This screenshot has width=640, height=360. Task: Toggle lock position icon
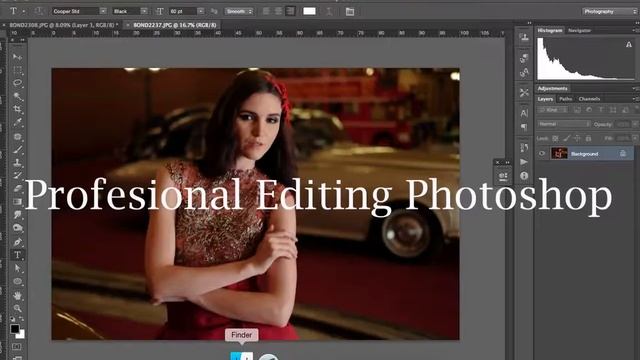pos(577,139)
